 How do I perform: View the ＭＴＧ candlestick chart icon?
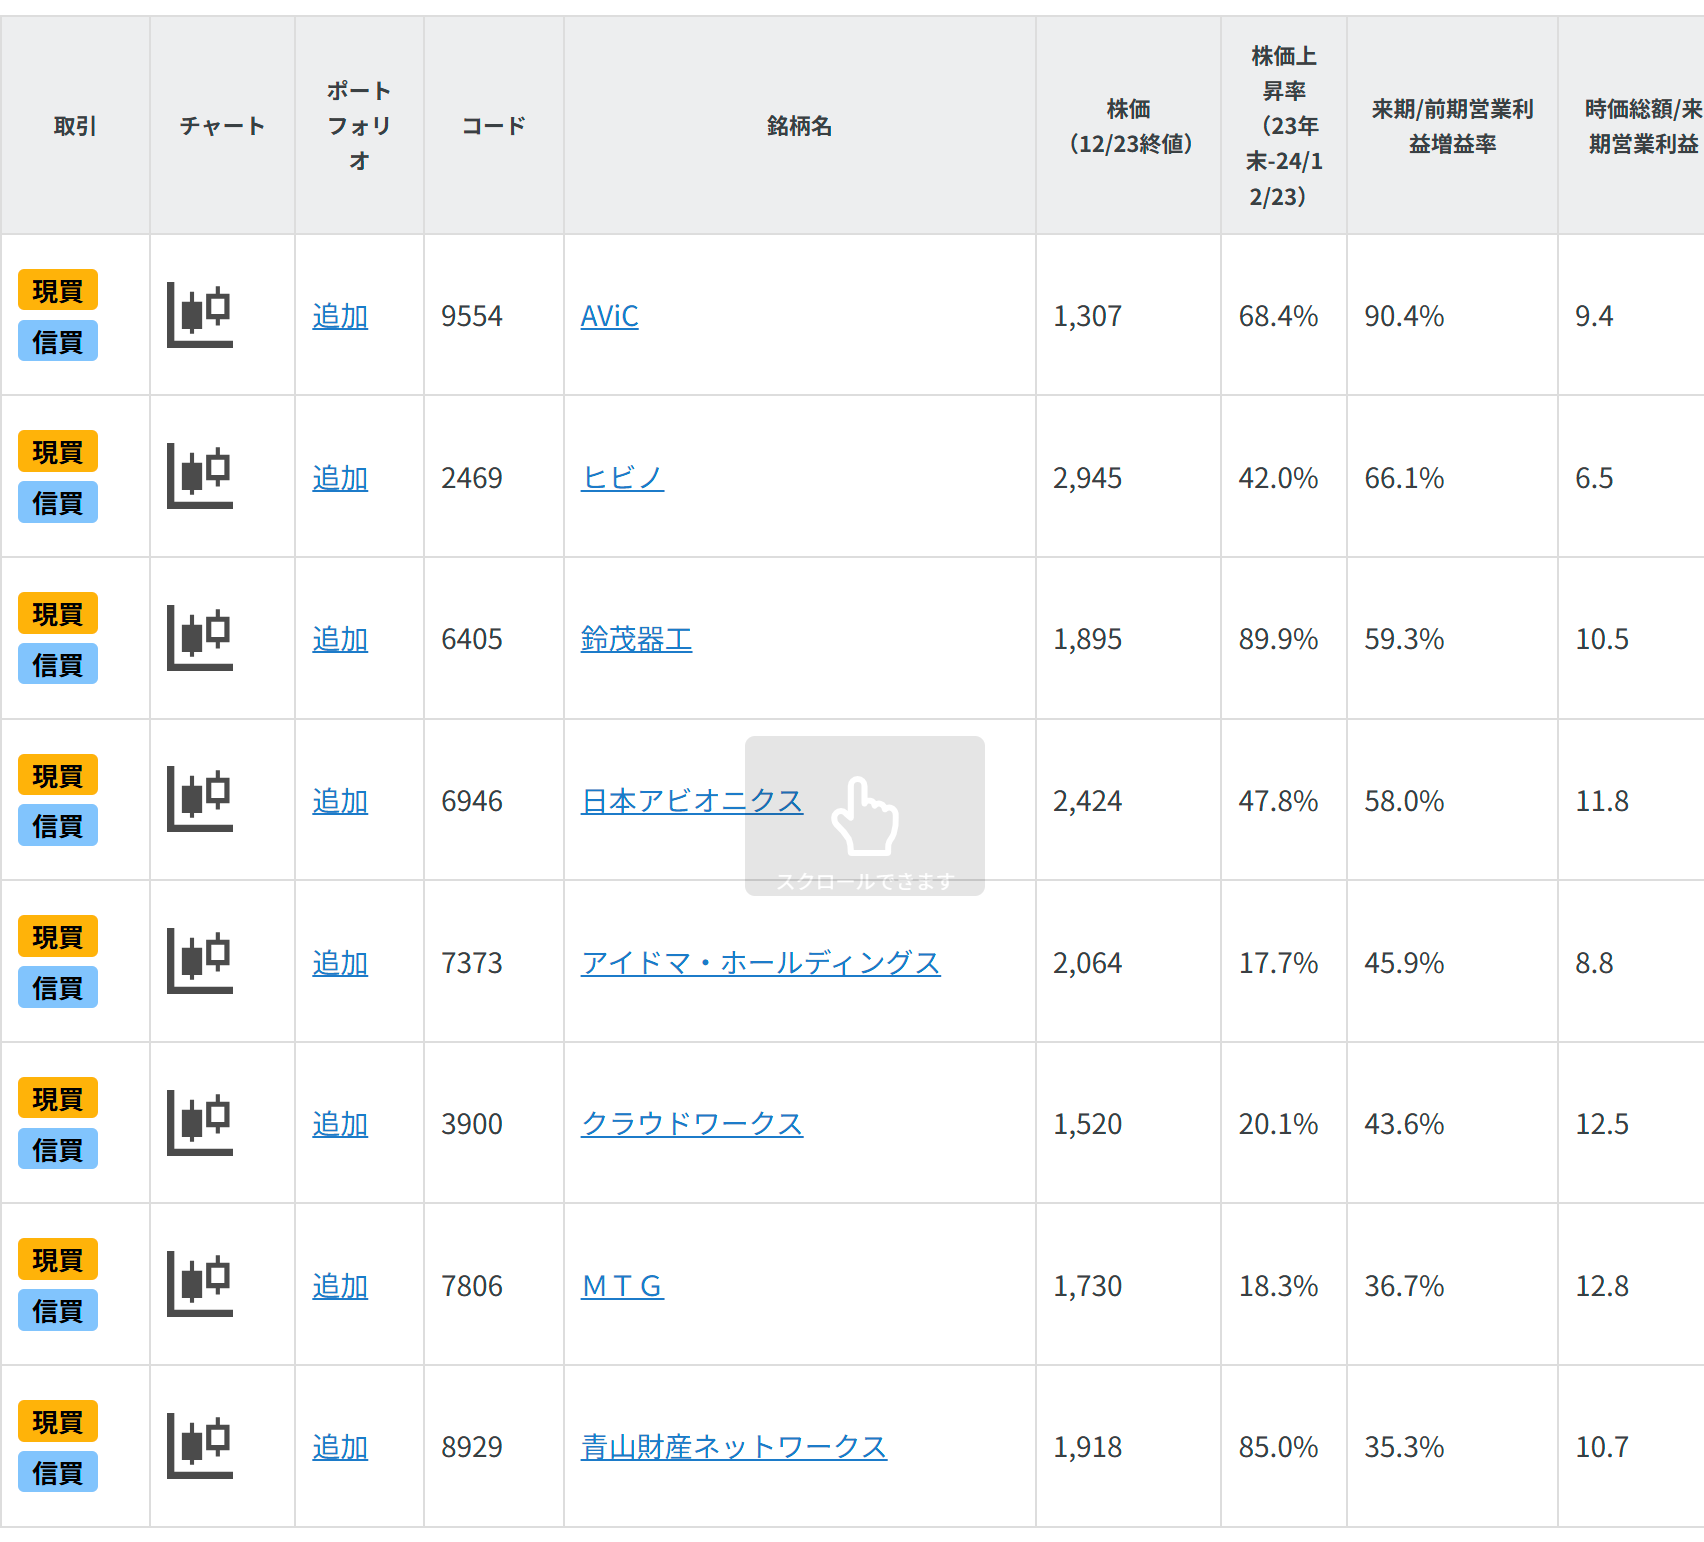[x=200, y=1284]
